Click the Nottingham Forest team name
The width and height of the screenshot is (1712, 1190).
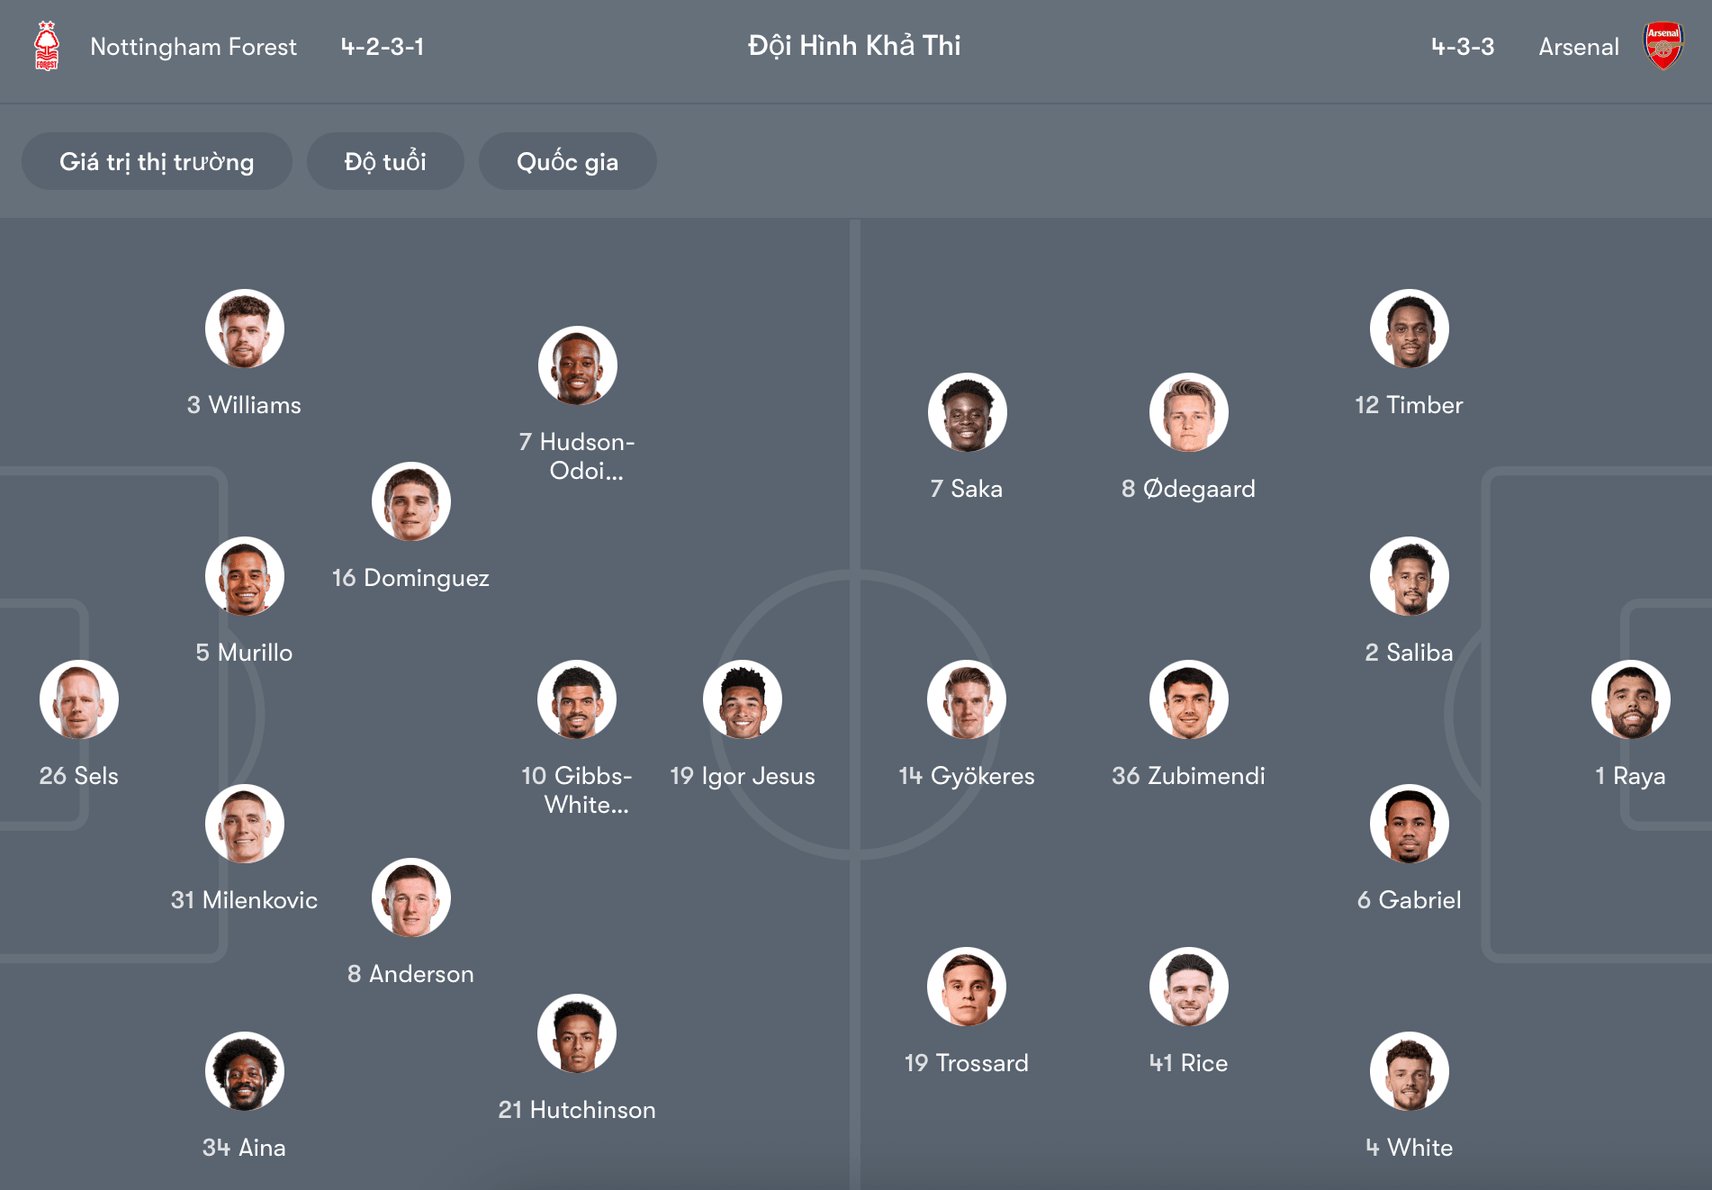coord(193,46)
